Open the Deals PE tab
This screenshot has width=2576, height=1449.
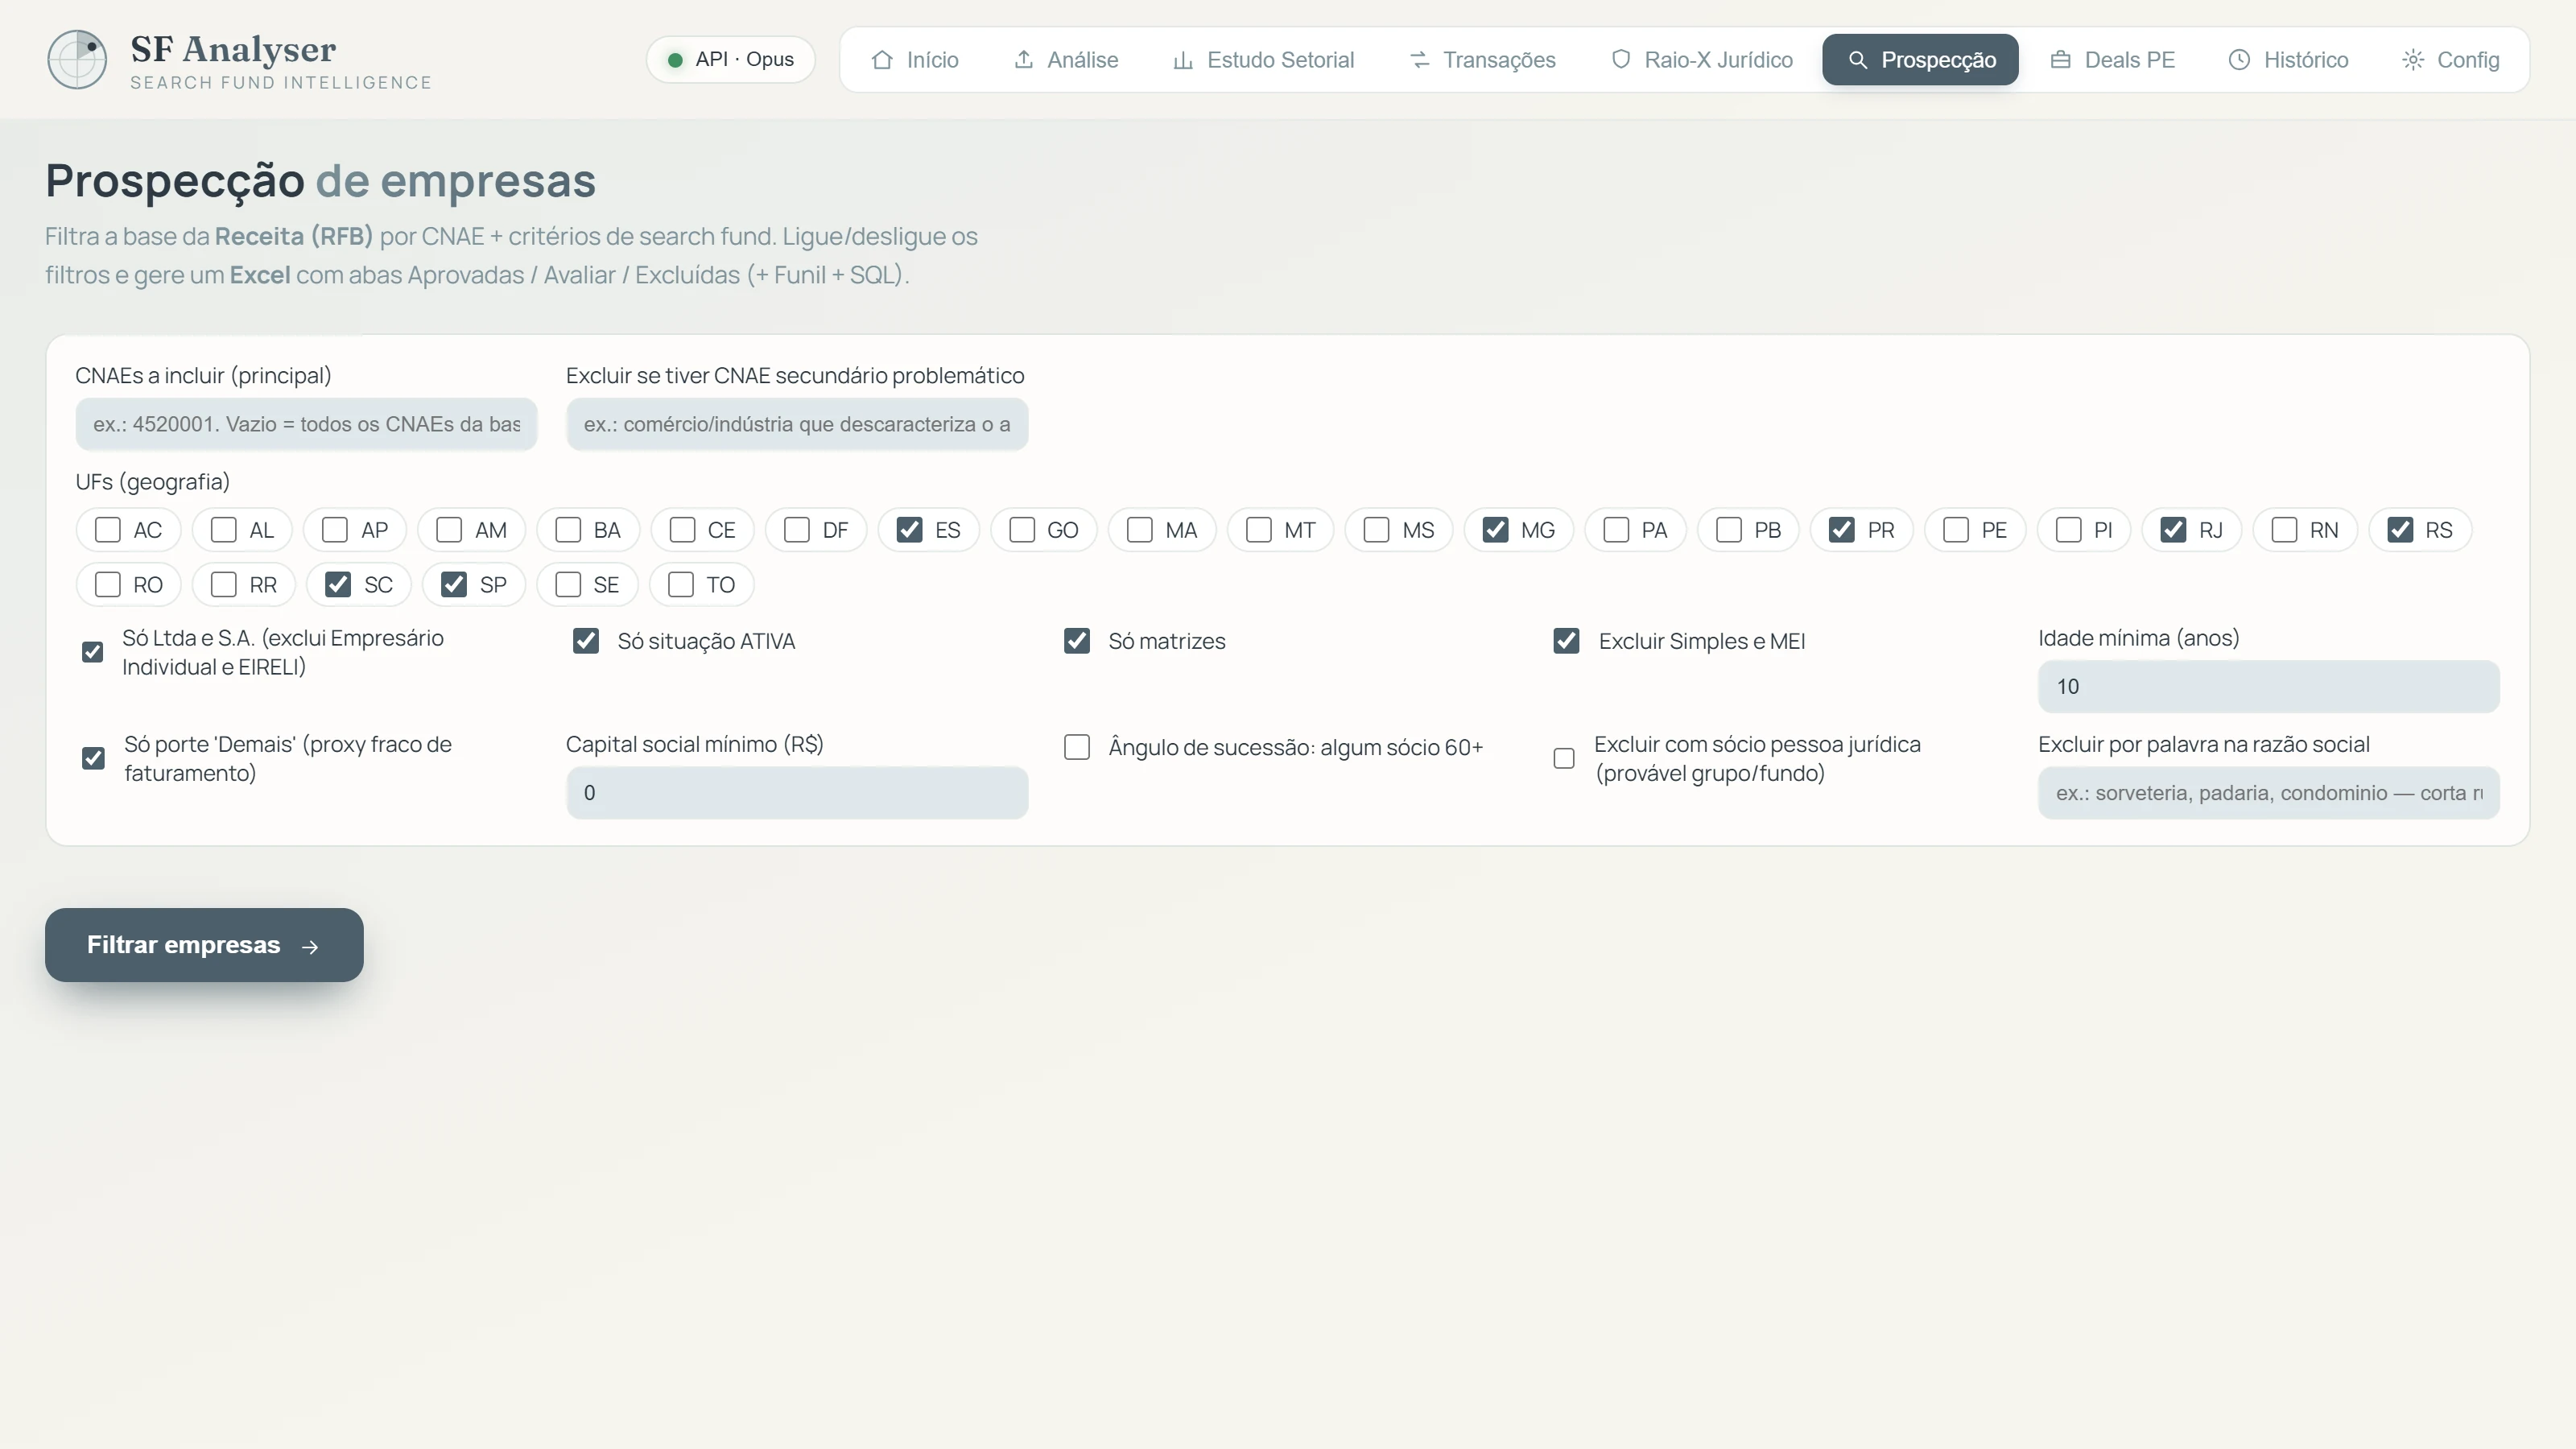[2112, 60]
